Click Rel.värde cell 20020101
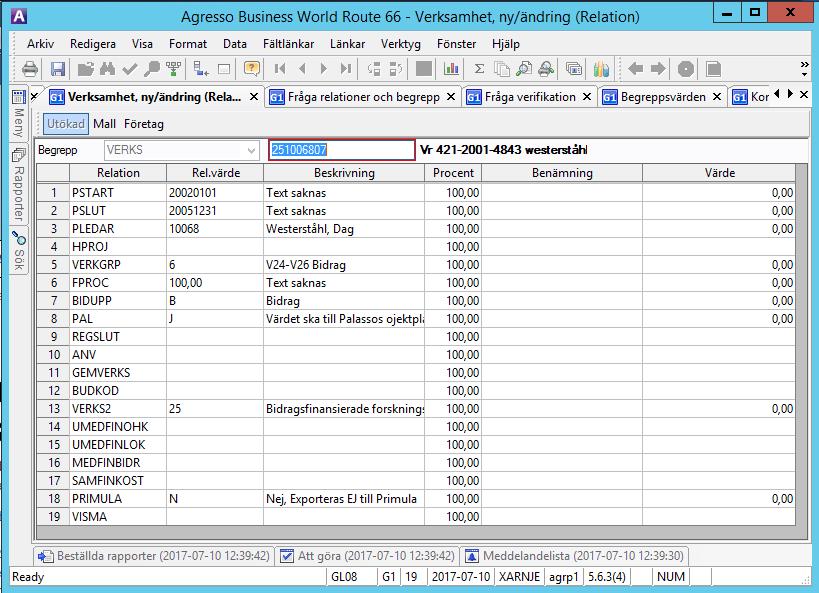The image size is (819, 593). (x=215, y=193)
